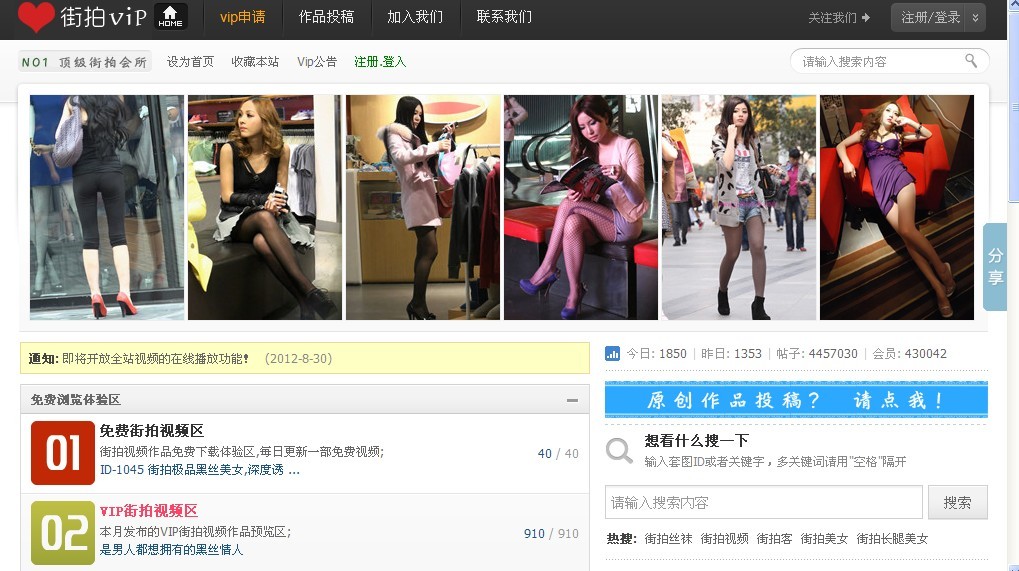Image resolution: width=1019 pixels, height=571 pixels.
Task: Open thumbnail of woman in pink coat shopping
Action: [422, 207]
